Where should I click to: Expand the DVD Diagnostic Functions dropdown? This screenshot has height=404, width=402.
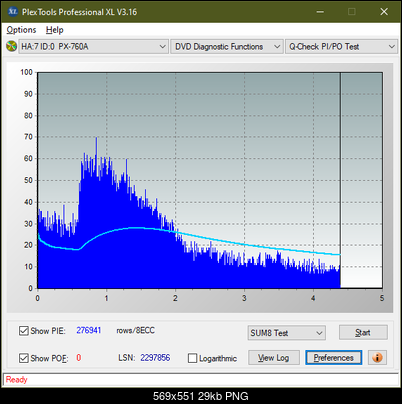(x=227, y=47)
